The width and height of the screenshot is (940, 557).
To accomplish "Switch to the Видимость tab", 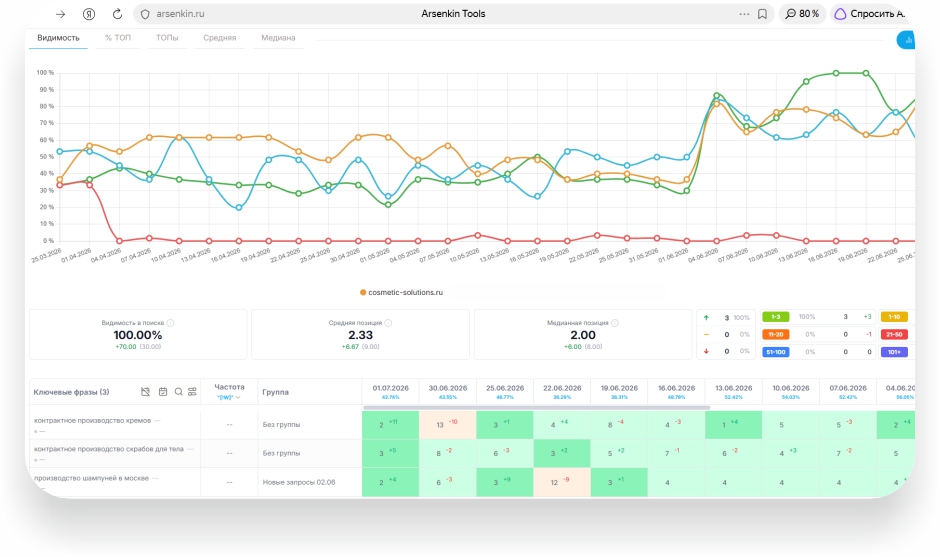I will [x=58, y=38].
